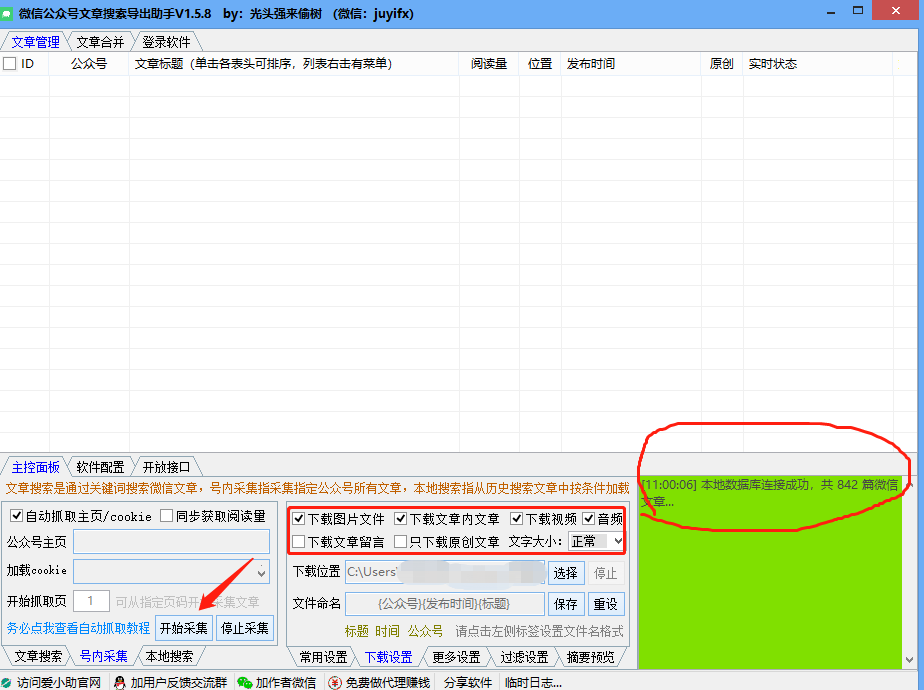The width and height of the screenshot is (924, 690).
Task: Sort by the 阅读量 column header
Action: click(x=489, y=64)
